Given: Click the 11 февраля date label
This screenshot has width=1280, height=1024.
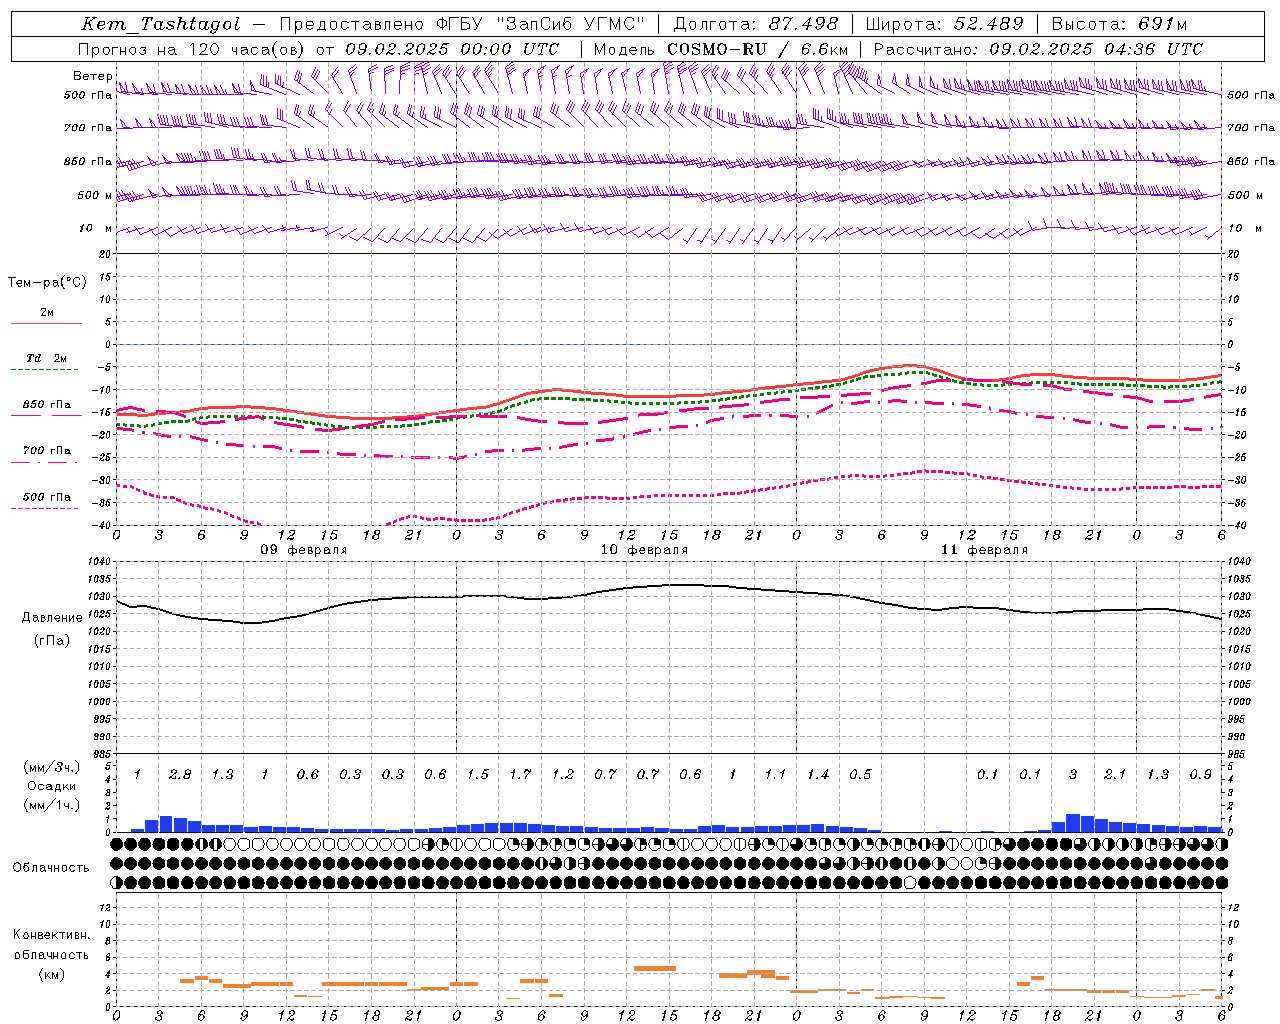Looking at the screenshot, I should click(984, 550).
